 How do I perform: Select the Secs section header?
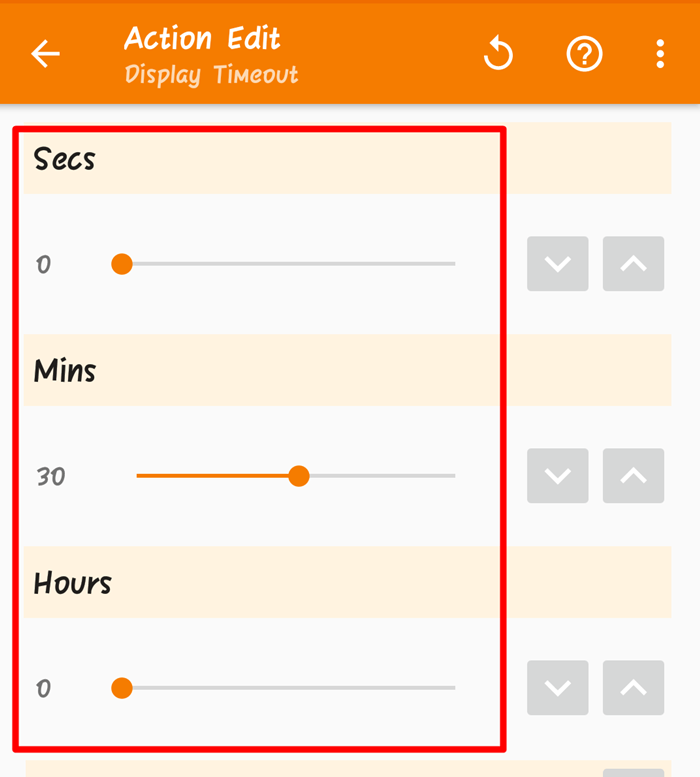click(x=65, y=159)
